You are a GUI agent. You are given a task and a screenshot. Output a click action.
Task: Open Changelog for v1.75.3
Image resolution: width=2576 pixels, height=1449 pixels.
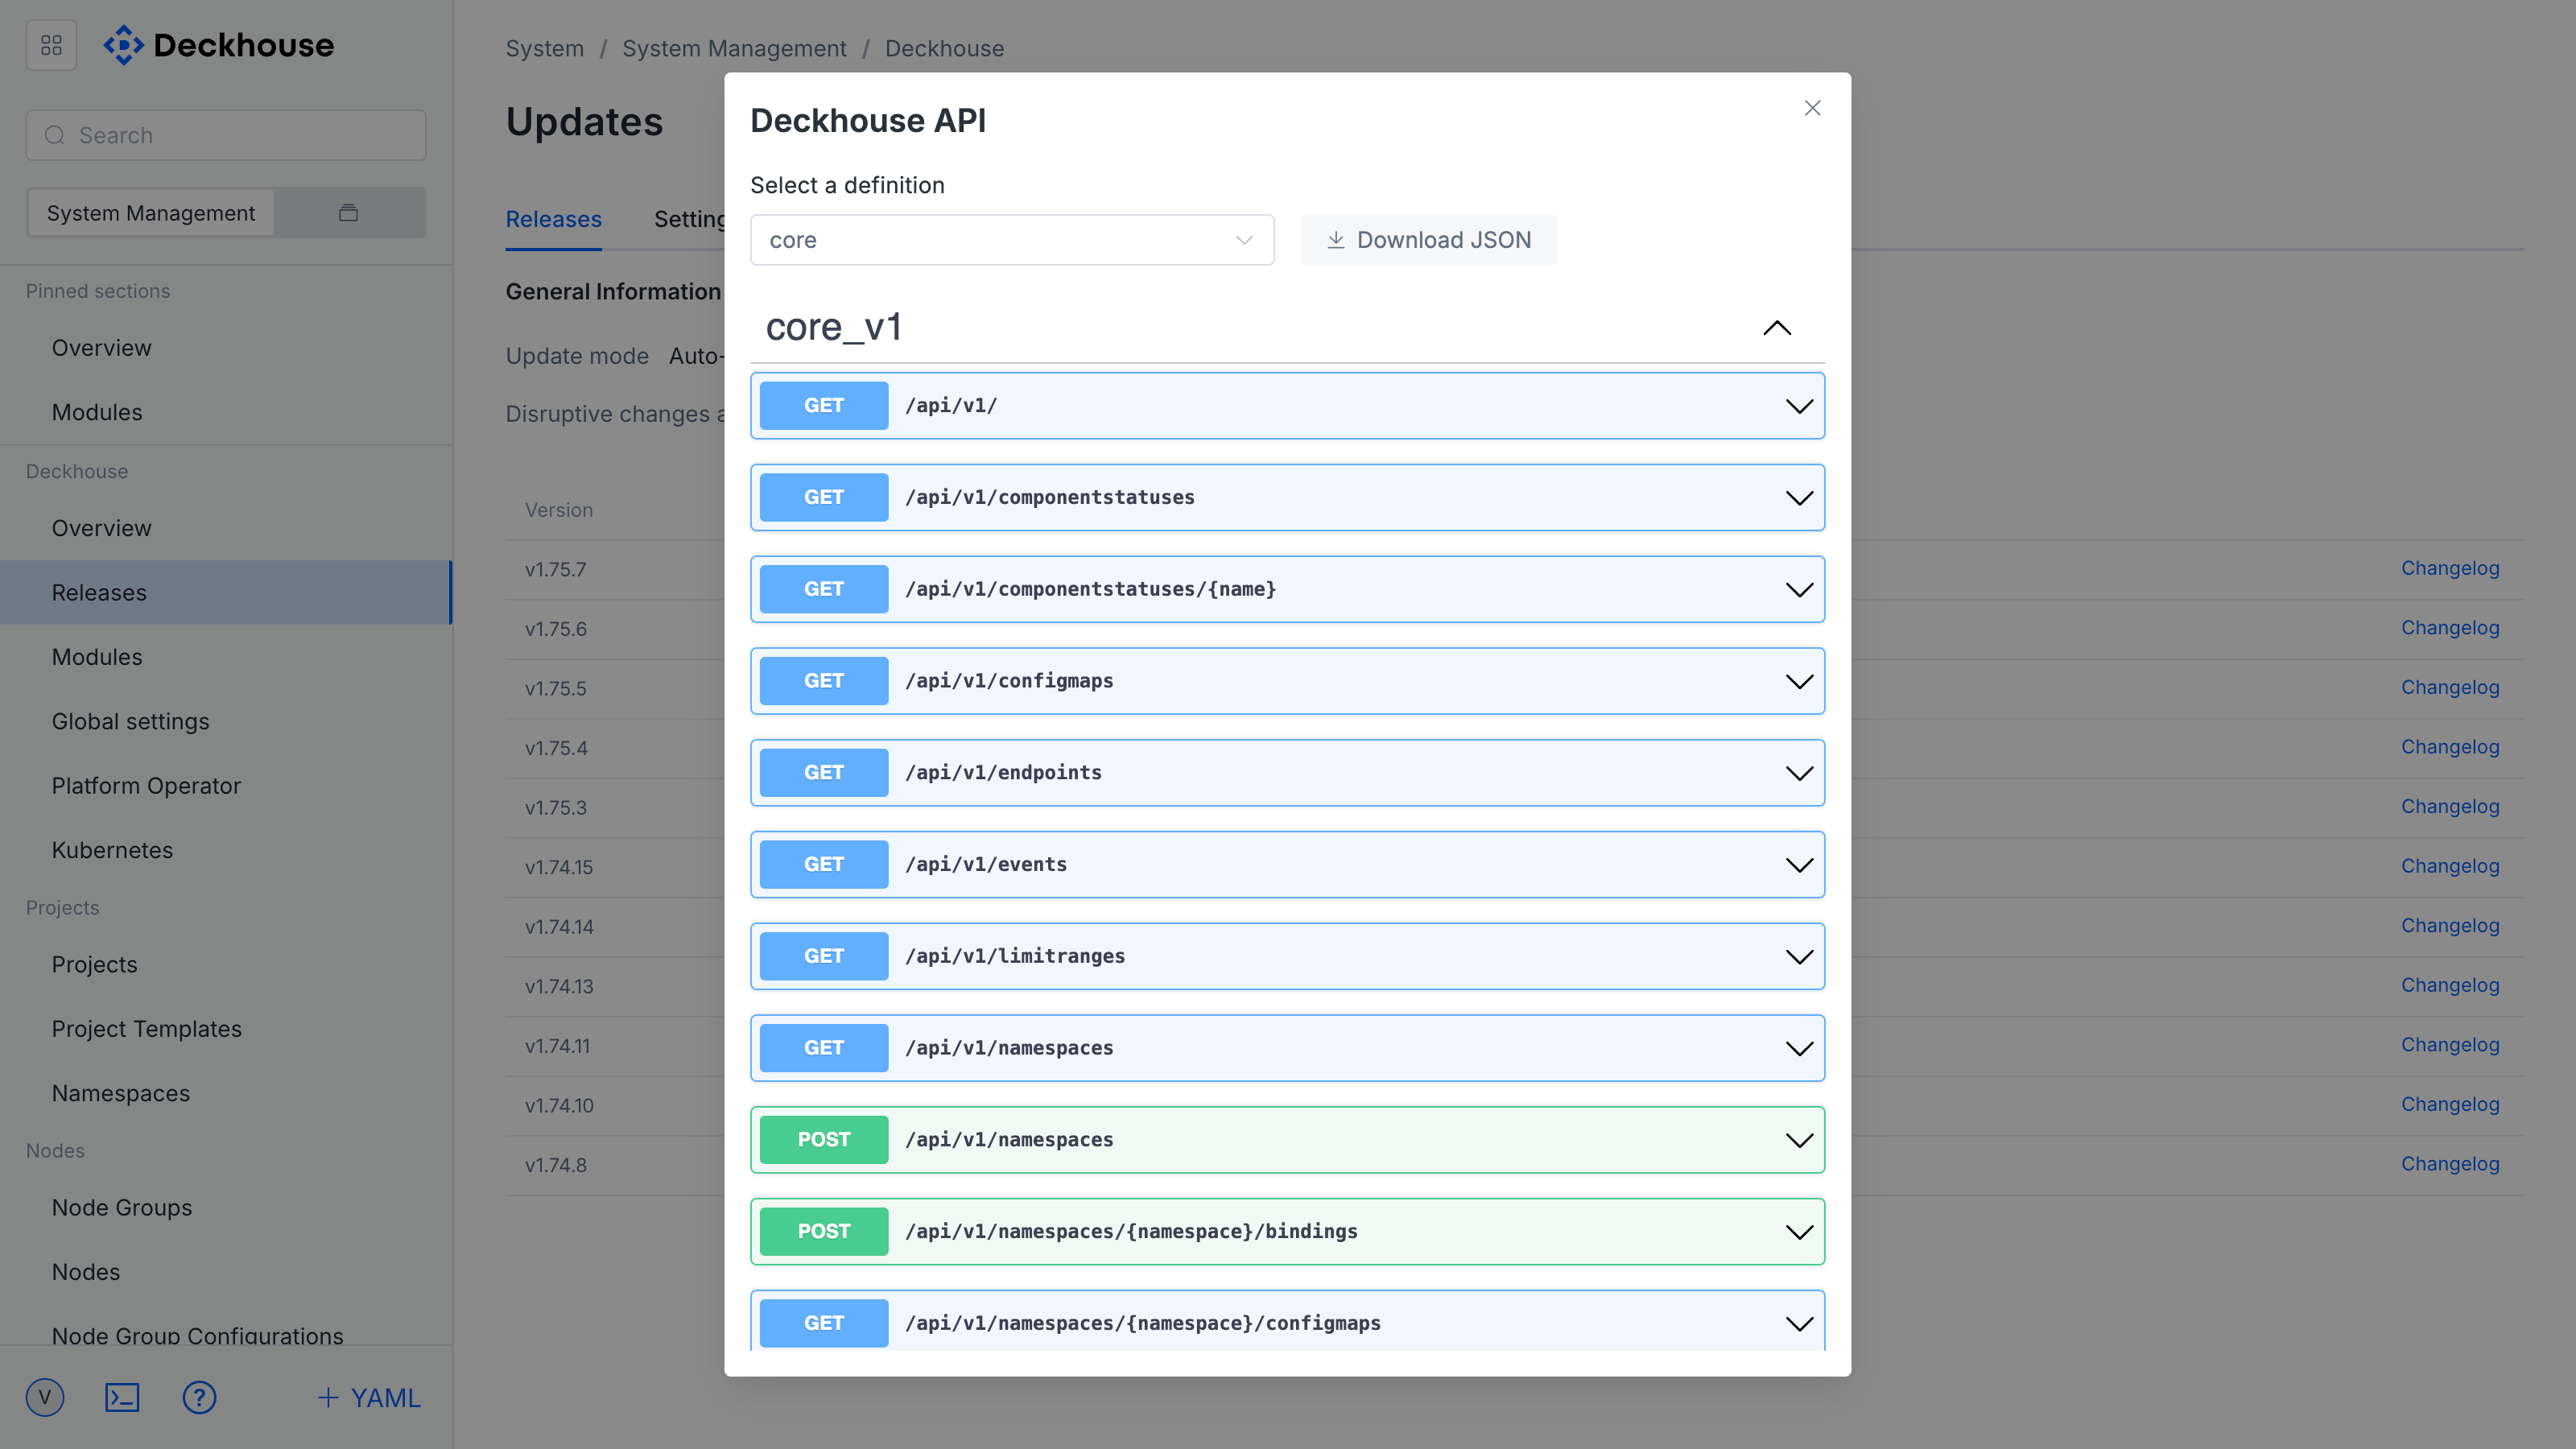point(2450,806)
